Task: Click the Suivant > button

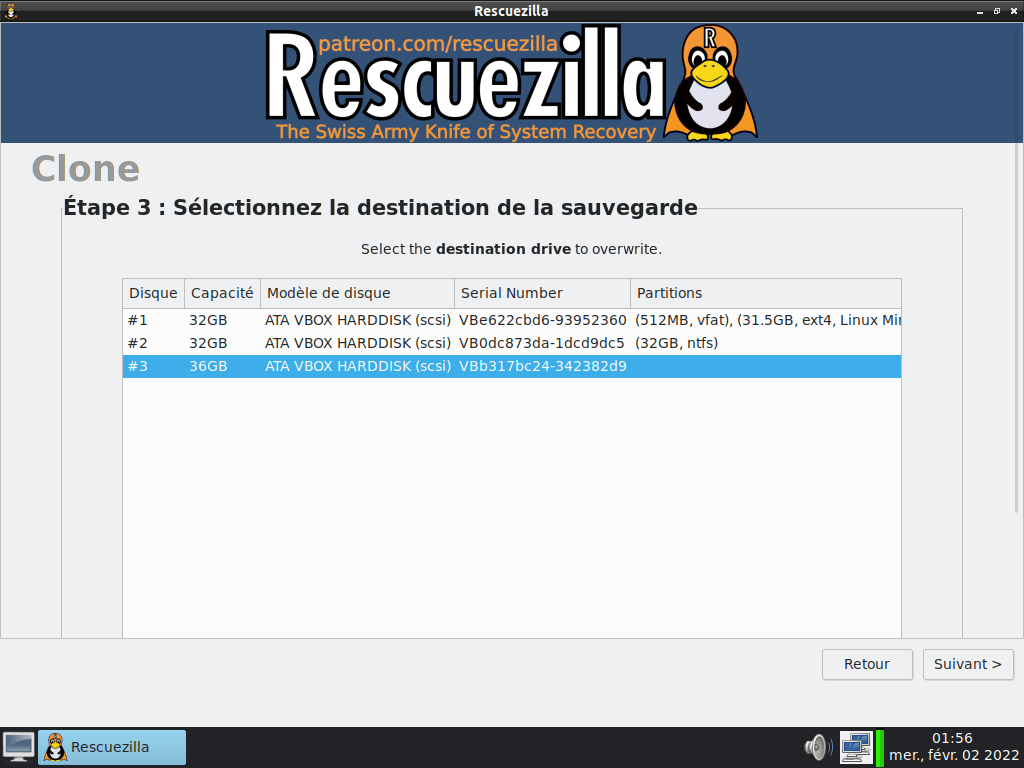Action: coord(968,664)
